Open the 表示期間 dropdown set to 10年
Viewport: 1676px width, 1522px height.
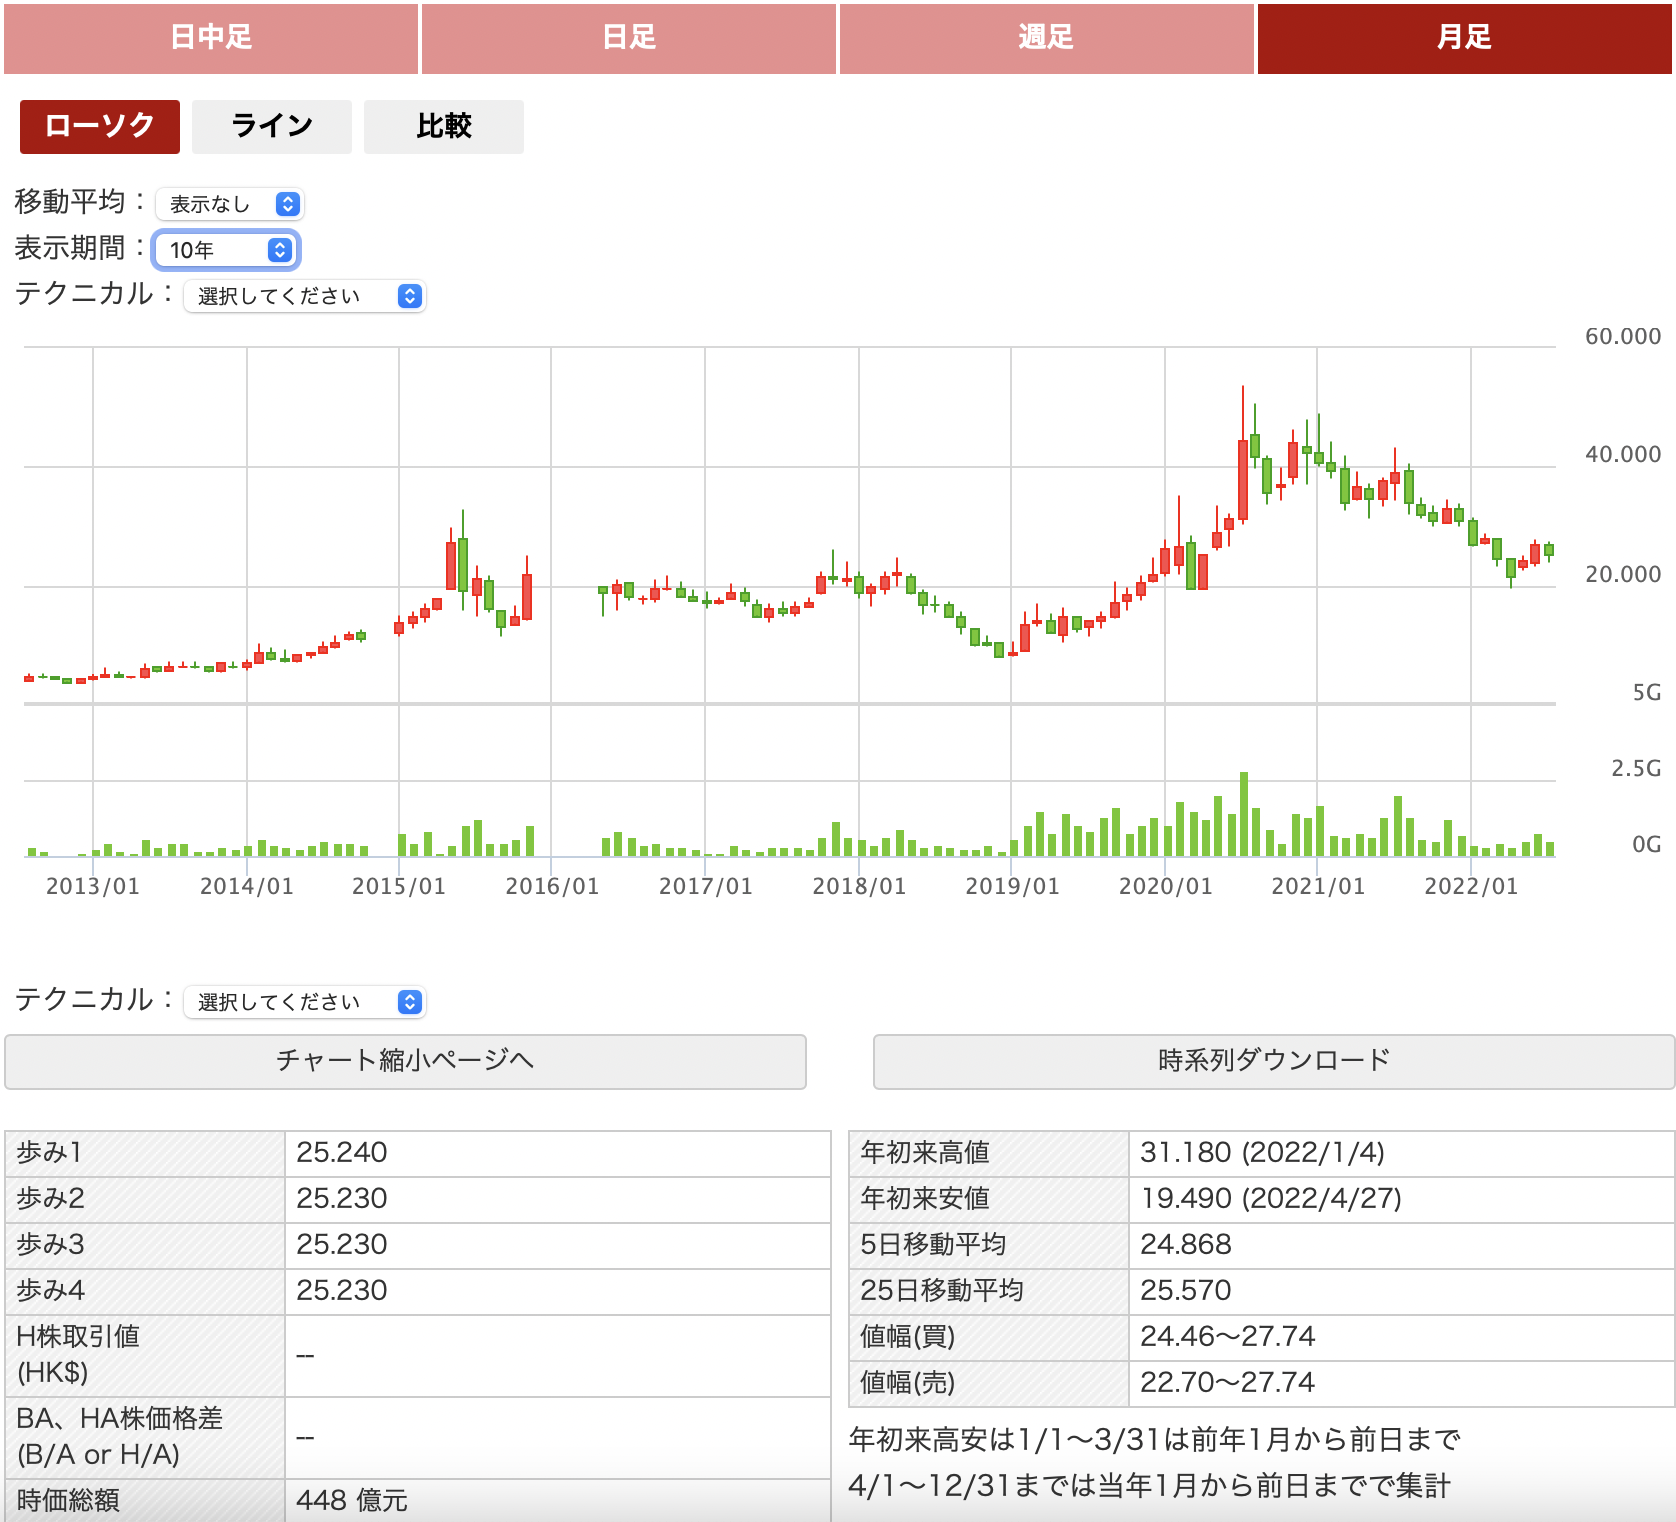coord(226,250)
